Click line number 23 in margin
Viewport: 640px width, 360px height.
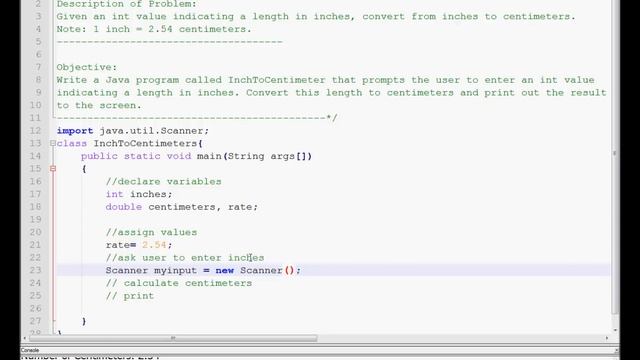[36, 270]
